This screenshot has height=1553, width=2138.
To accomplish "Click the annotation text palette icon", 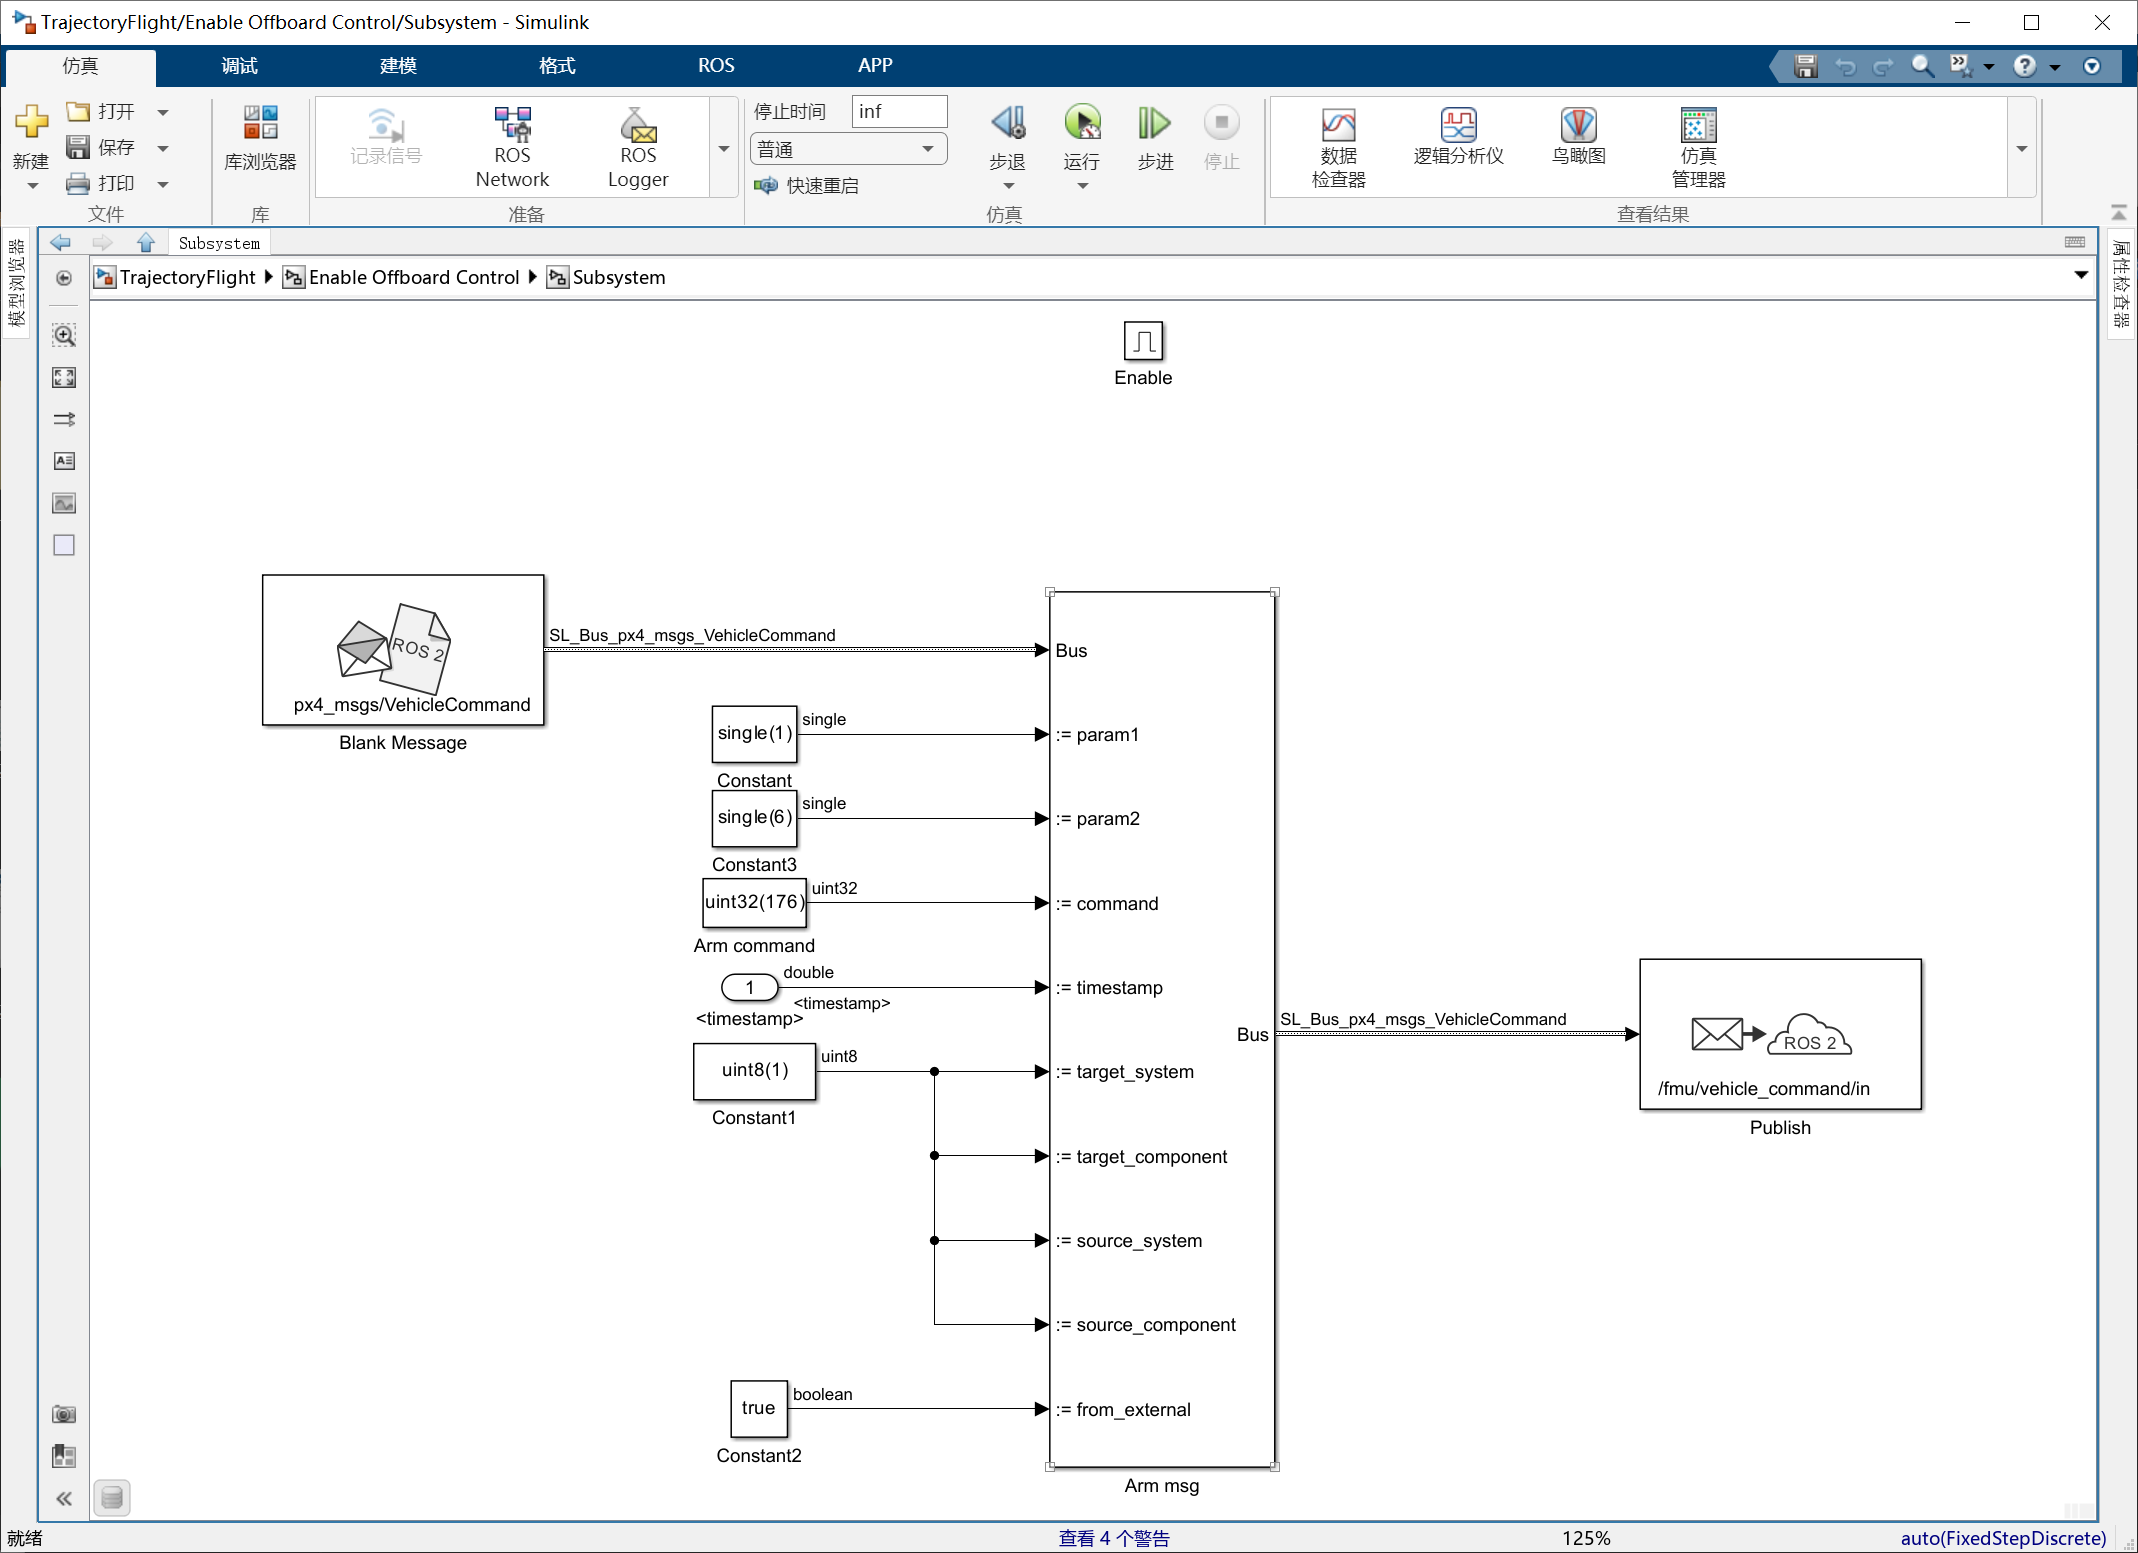I will point(64,461).
